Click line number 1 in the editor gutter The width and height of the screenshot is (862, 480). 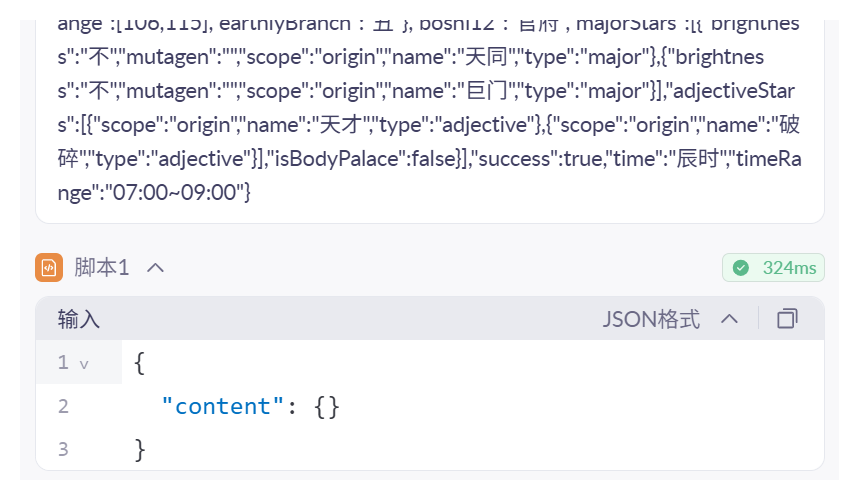[63, 363]
